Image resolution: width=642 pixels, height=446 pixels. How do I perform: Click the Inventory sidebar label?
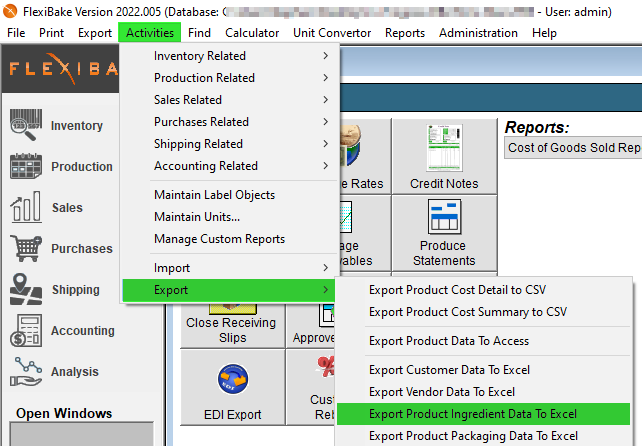77,126
